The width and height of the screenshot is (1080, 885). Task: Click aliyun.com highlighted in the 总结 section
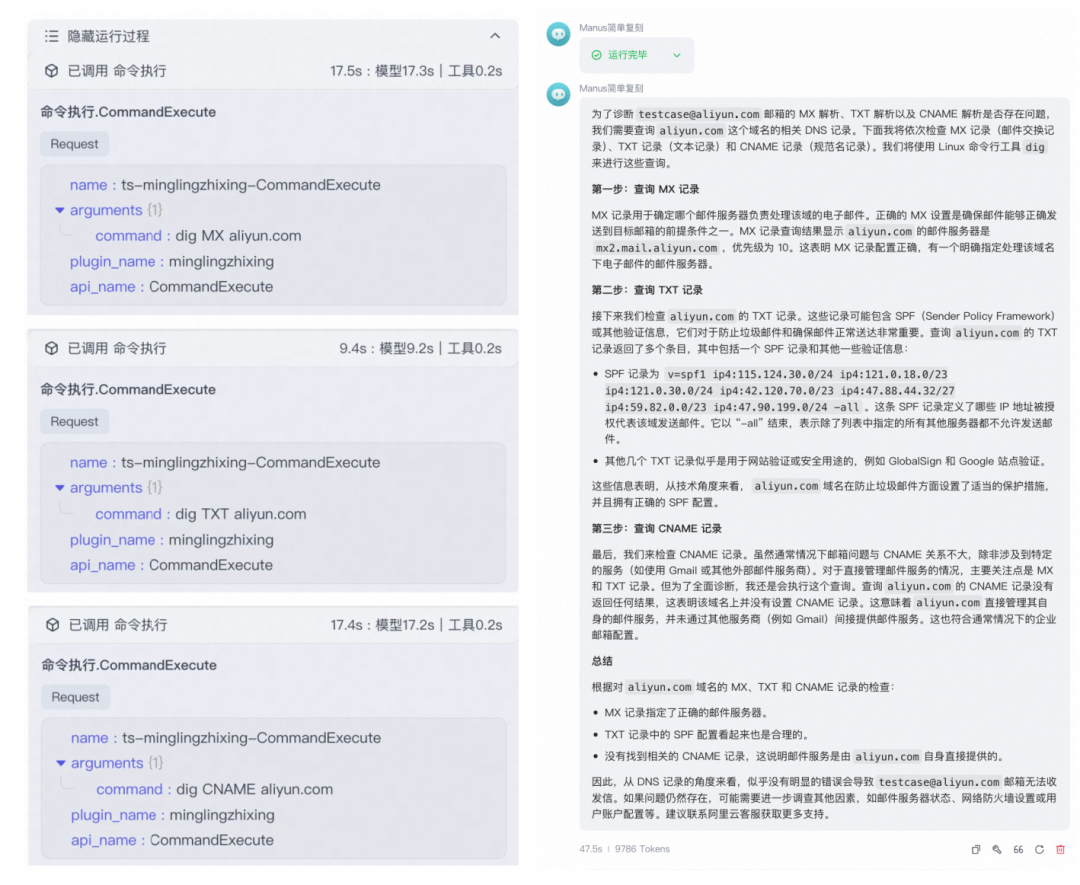[x=887, y=756]
